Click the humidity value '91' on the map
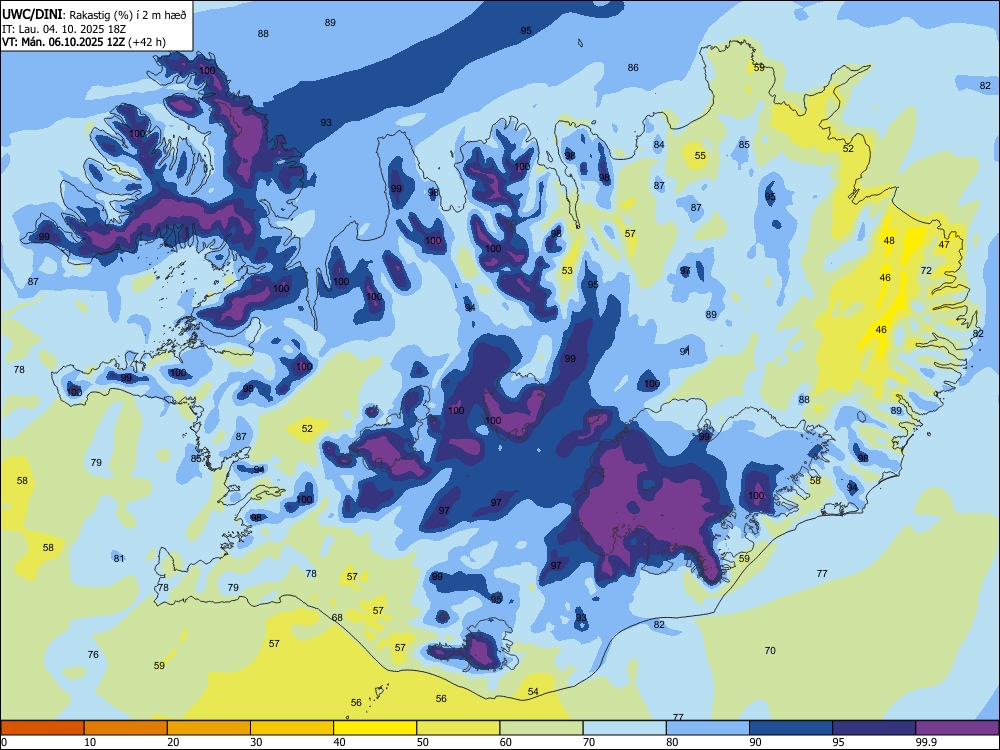1000x750 pixels. point(685,351)
